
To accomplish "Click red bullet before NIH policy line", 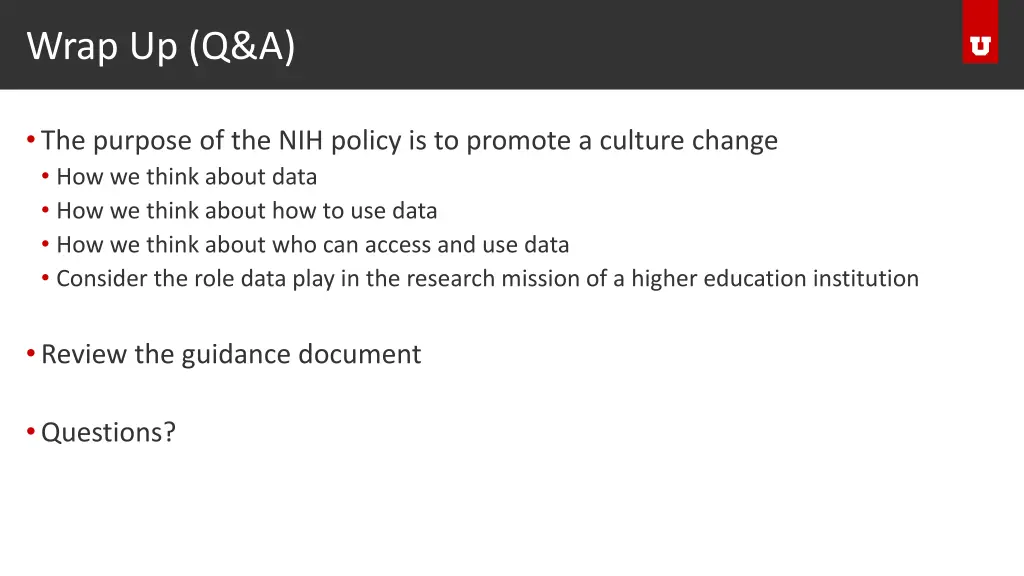I will pyautogui.click(x=31, y=139).
